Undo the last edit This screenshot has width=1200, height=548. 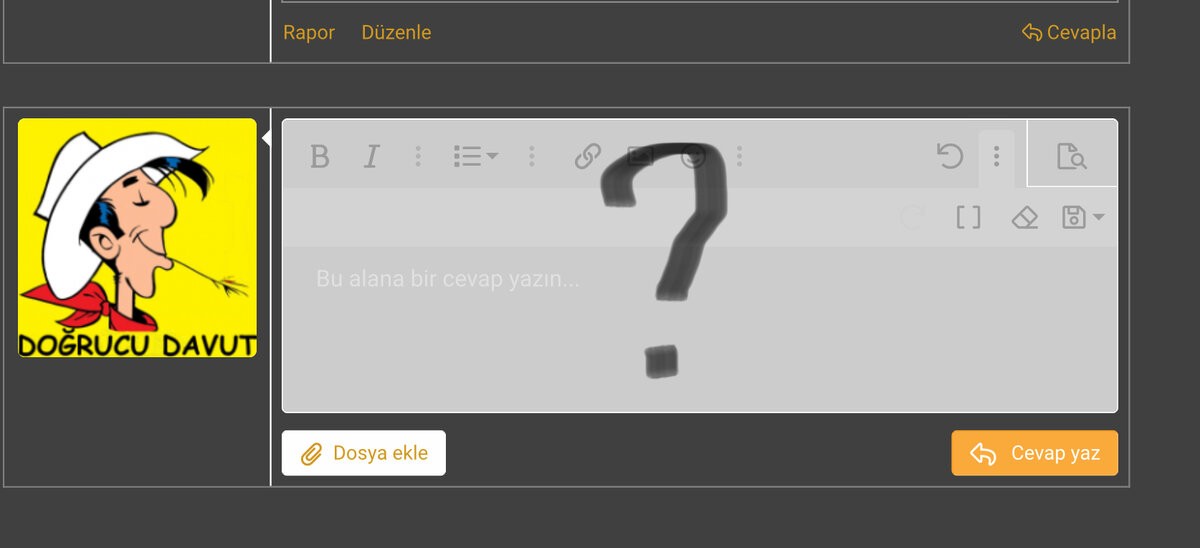pos(949,156)
